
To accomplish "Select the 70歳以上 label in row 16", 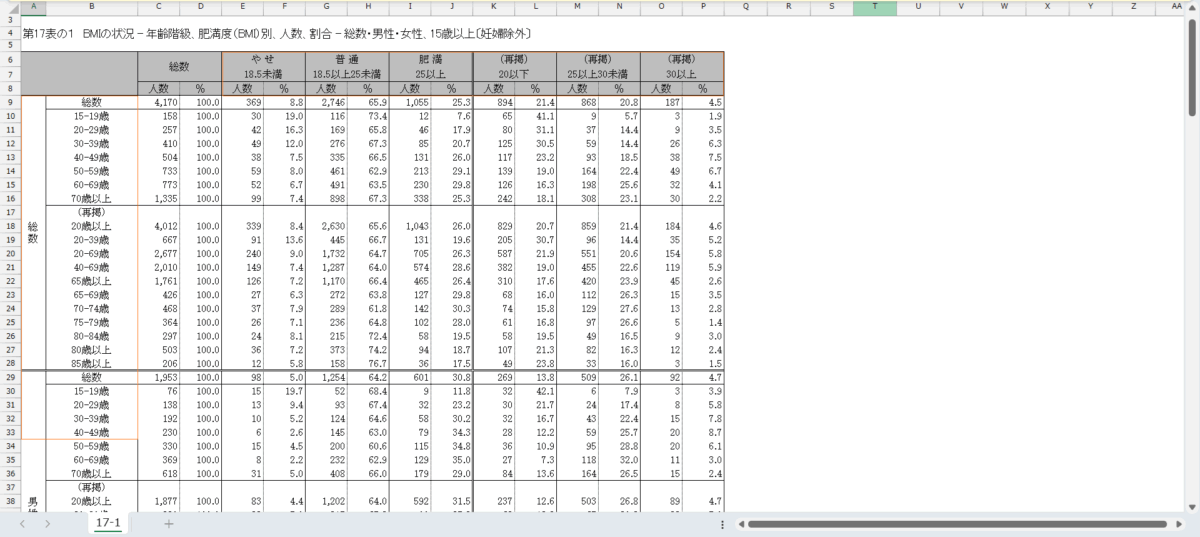I will (91, 200).
